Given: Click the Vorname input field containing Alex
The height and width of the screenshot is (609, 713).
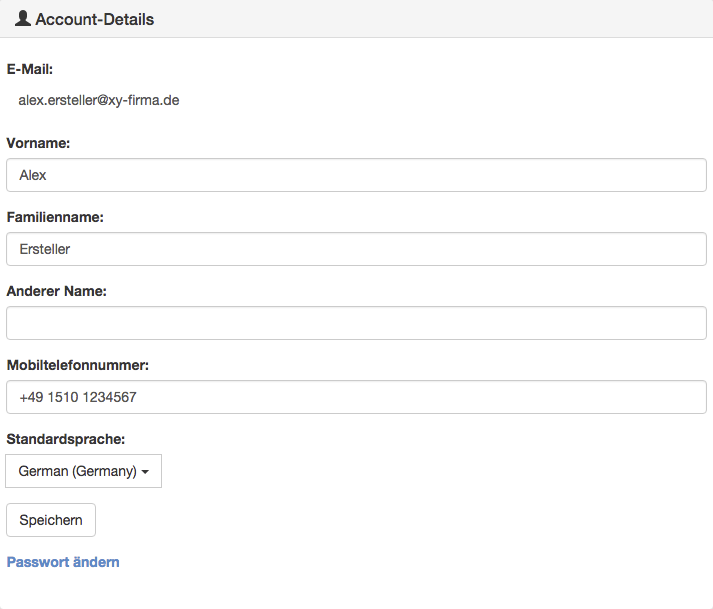Looking at the screenshot, I should [356, 175].
